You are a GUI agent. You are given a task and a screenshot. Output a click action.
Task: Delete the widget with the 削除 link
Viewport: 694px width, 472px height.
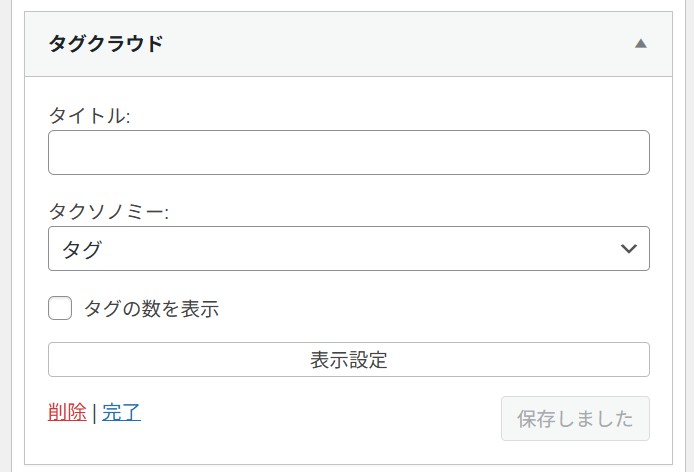click(67, 412)
